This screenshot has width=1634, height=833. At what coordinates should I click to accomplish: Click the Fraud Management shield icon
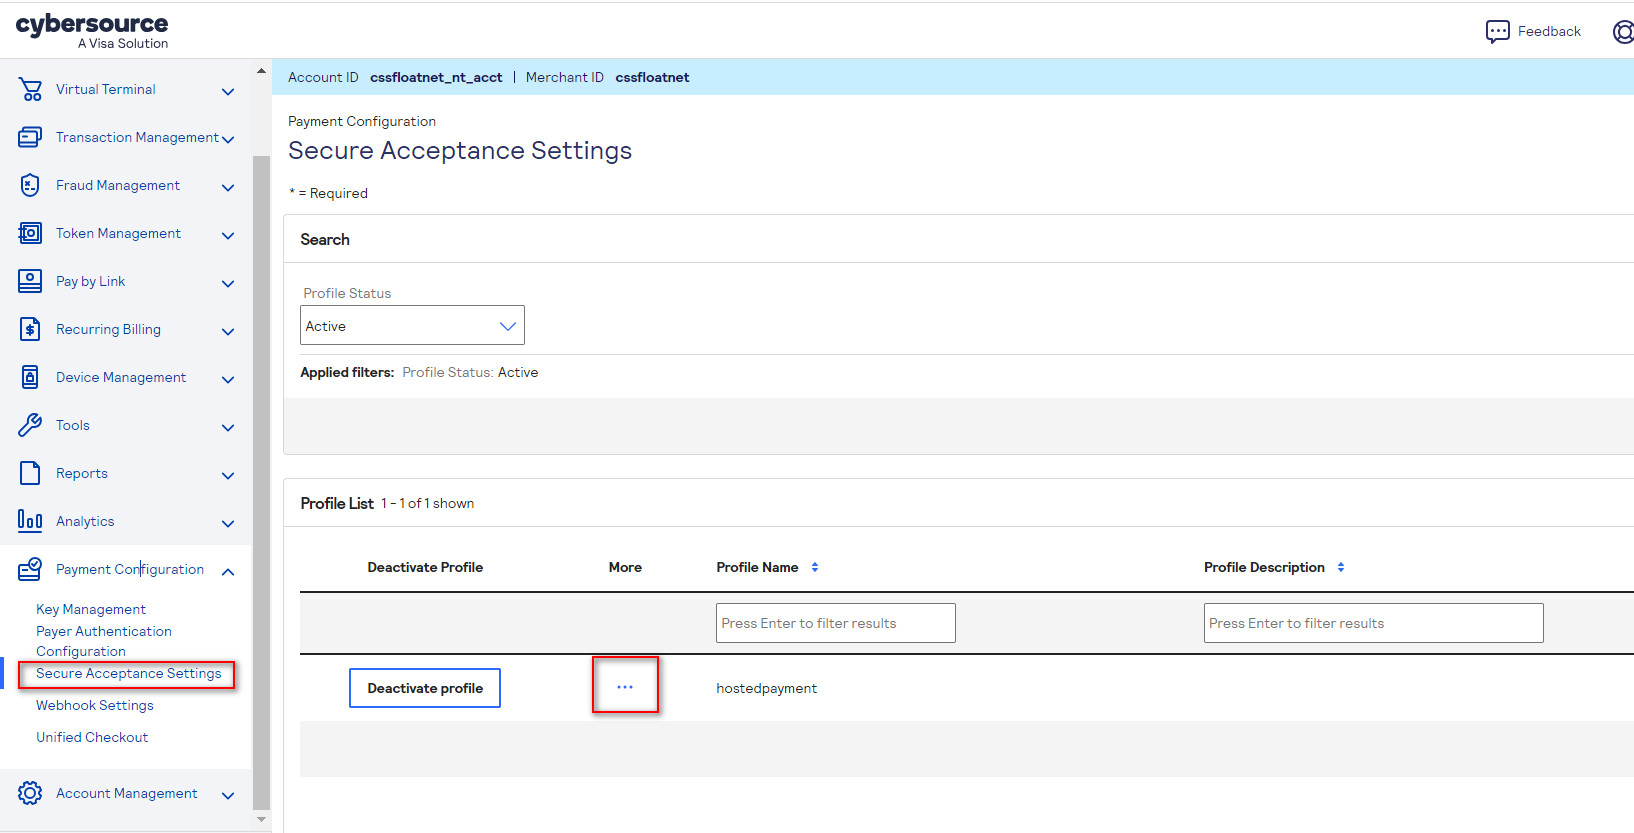click(x=30, y=185)
